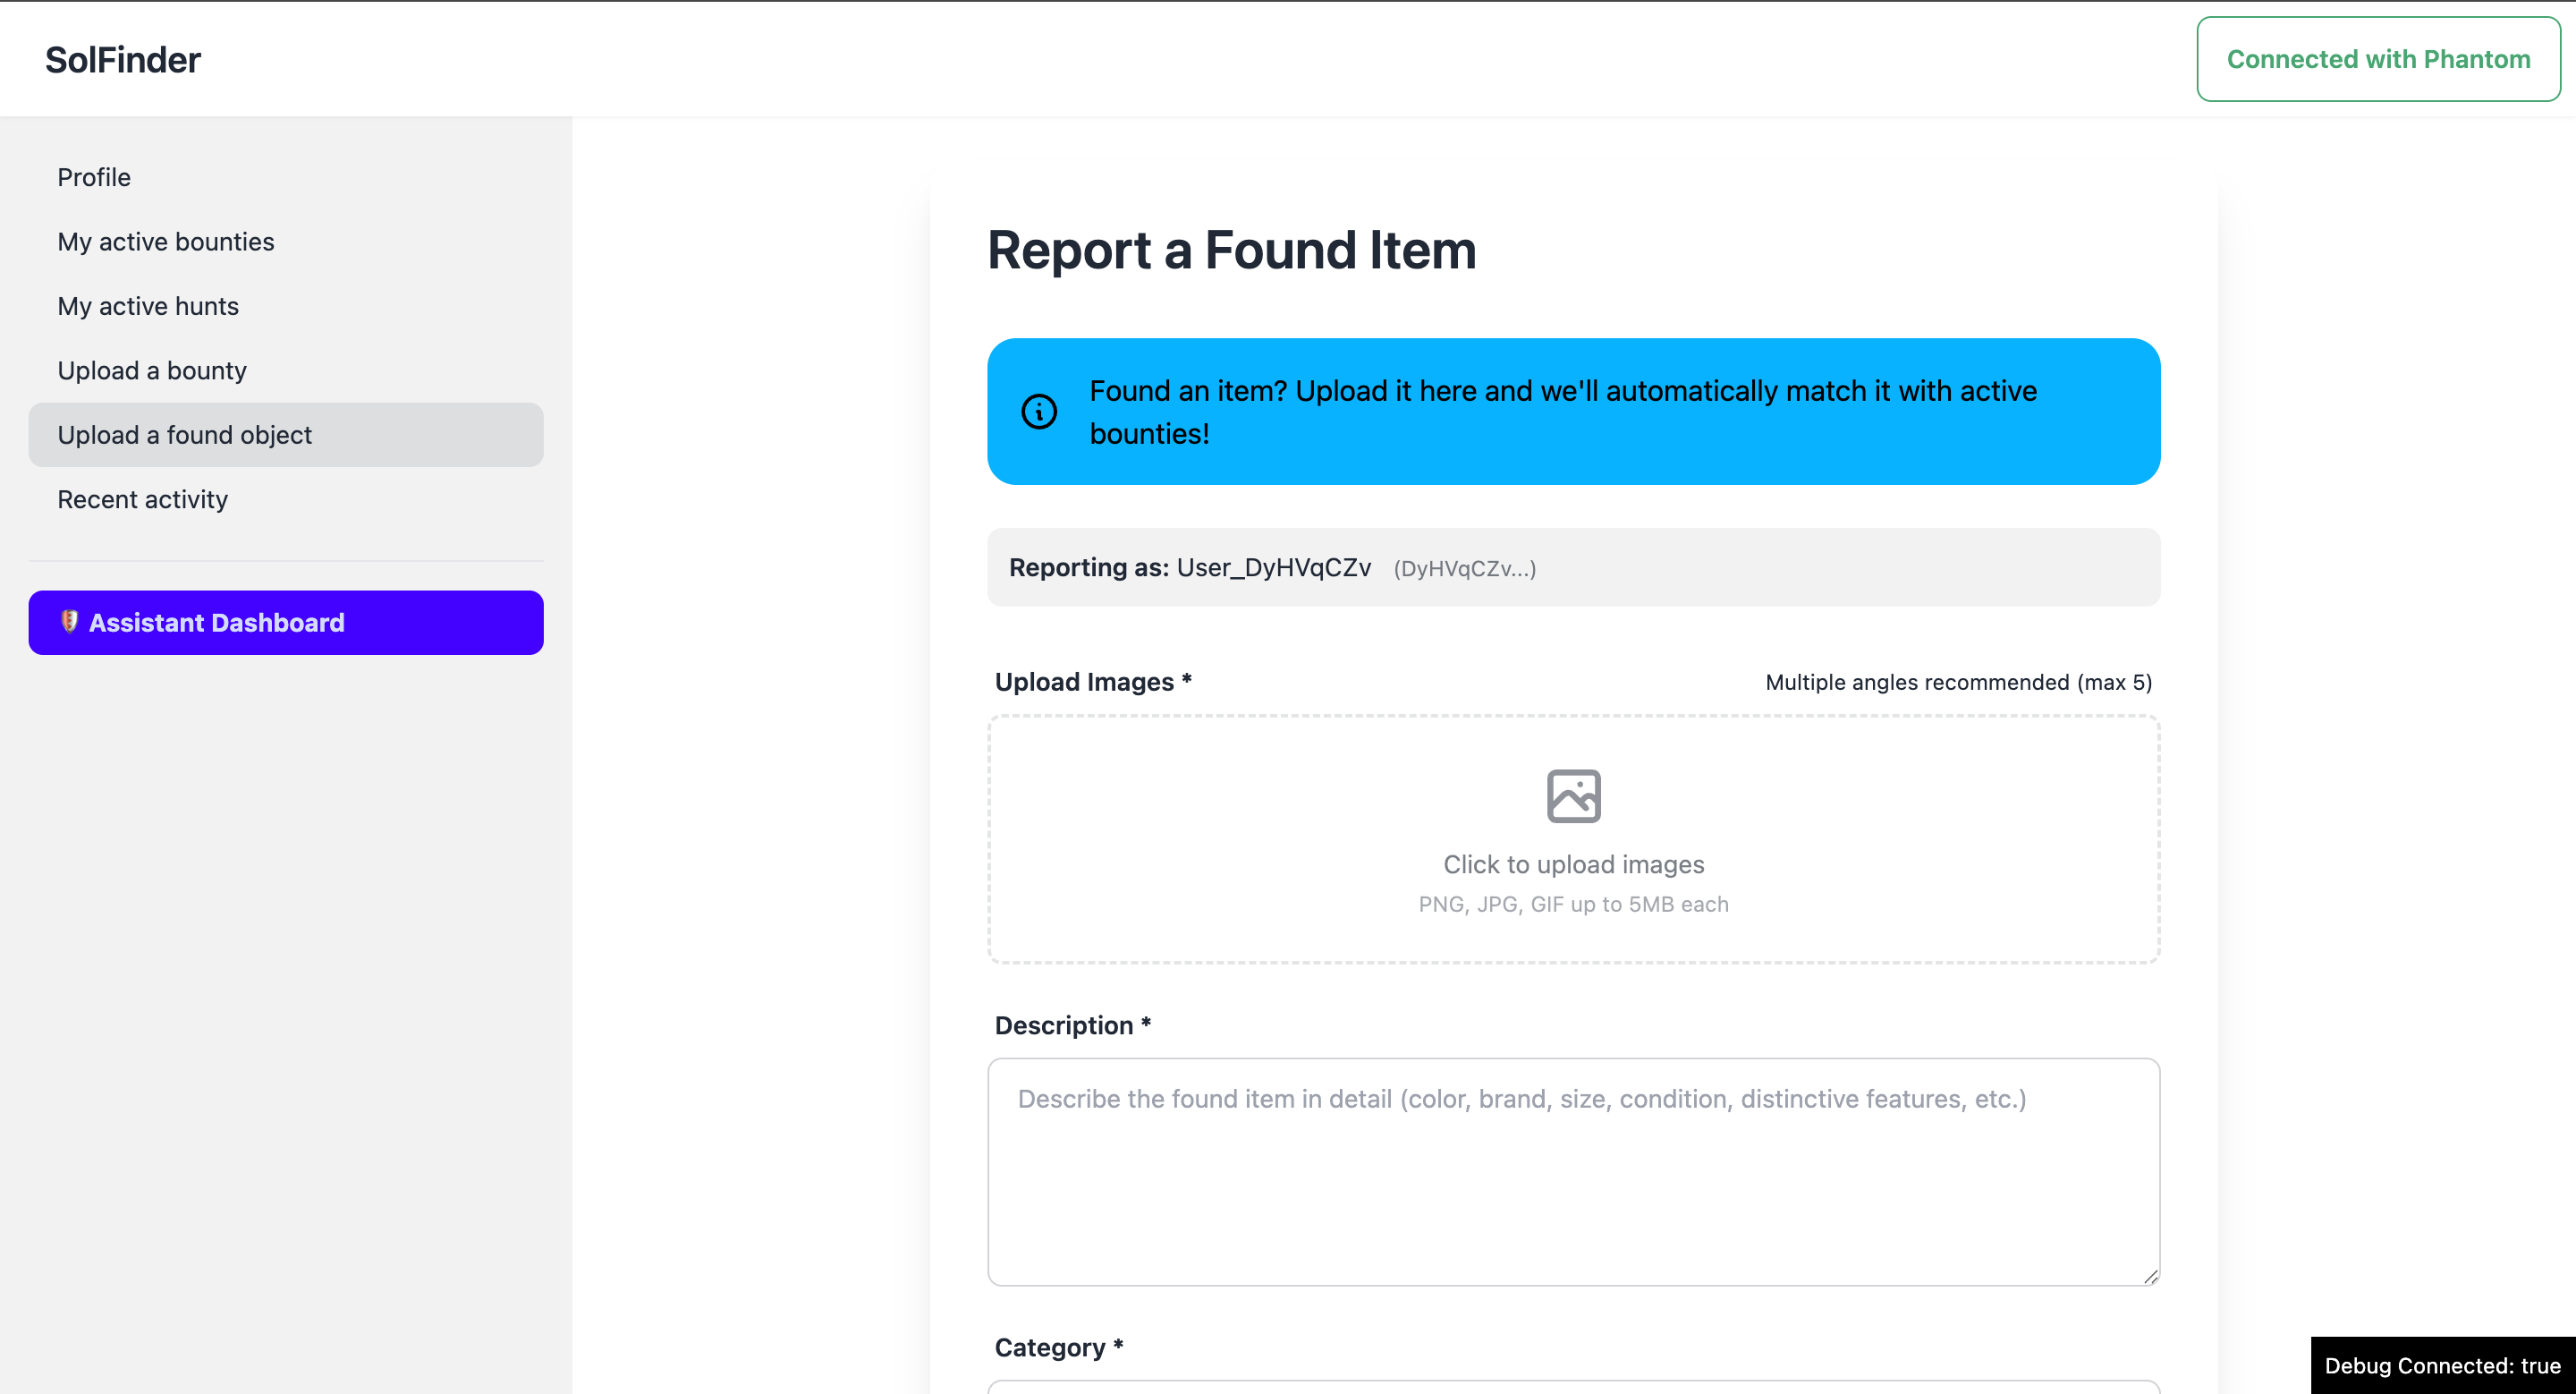The image size is (2576, 1394).
Task: Click the Debug Connected status badge
Action: [2441, 1365]
